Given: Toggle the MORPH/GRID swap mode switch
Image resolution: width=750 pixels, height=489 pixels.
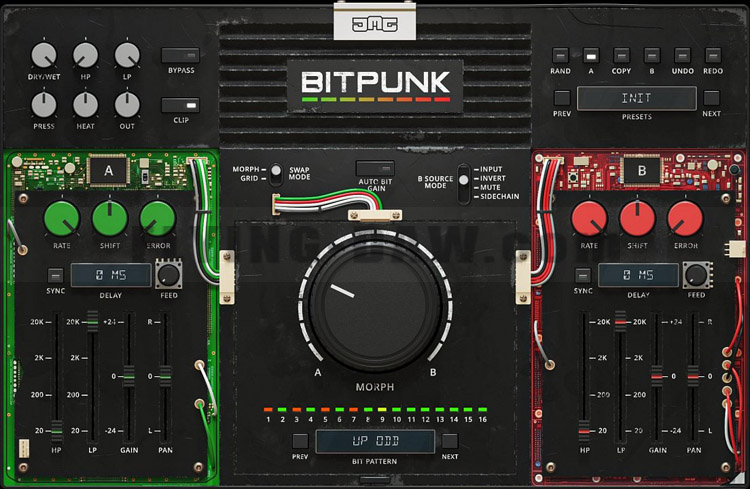Looking at the screenshot, I should pos(276,174).
